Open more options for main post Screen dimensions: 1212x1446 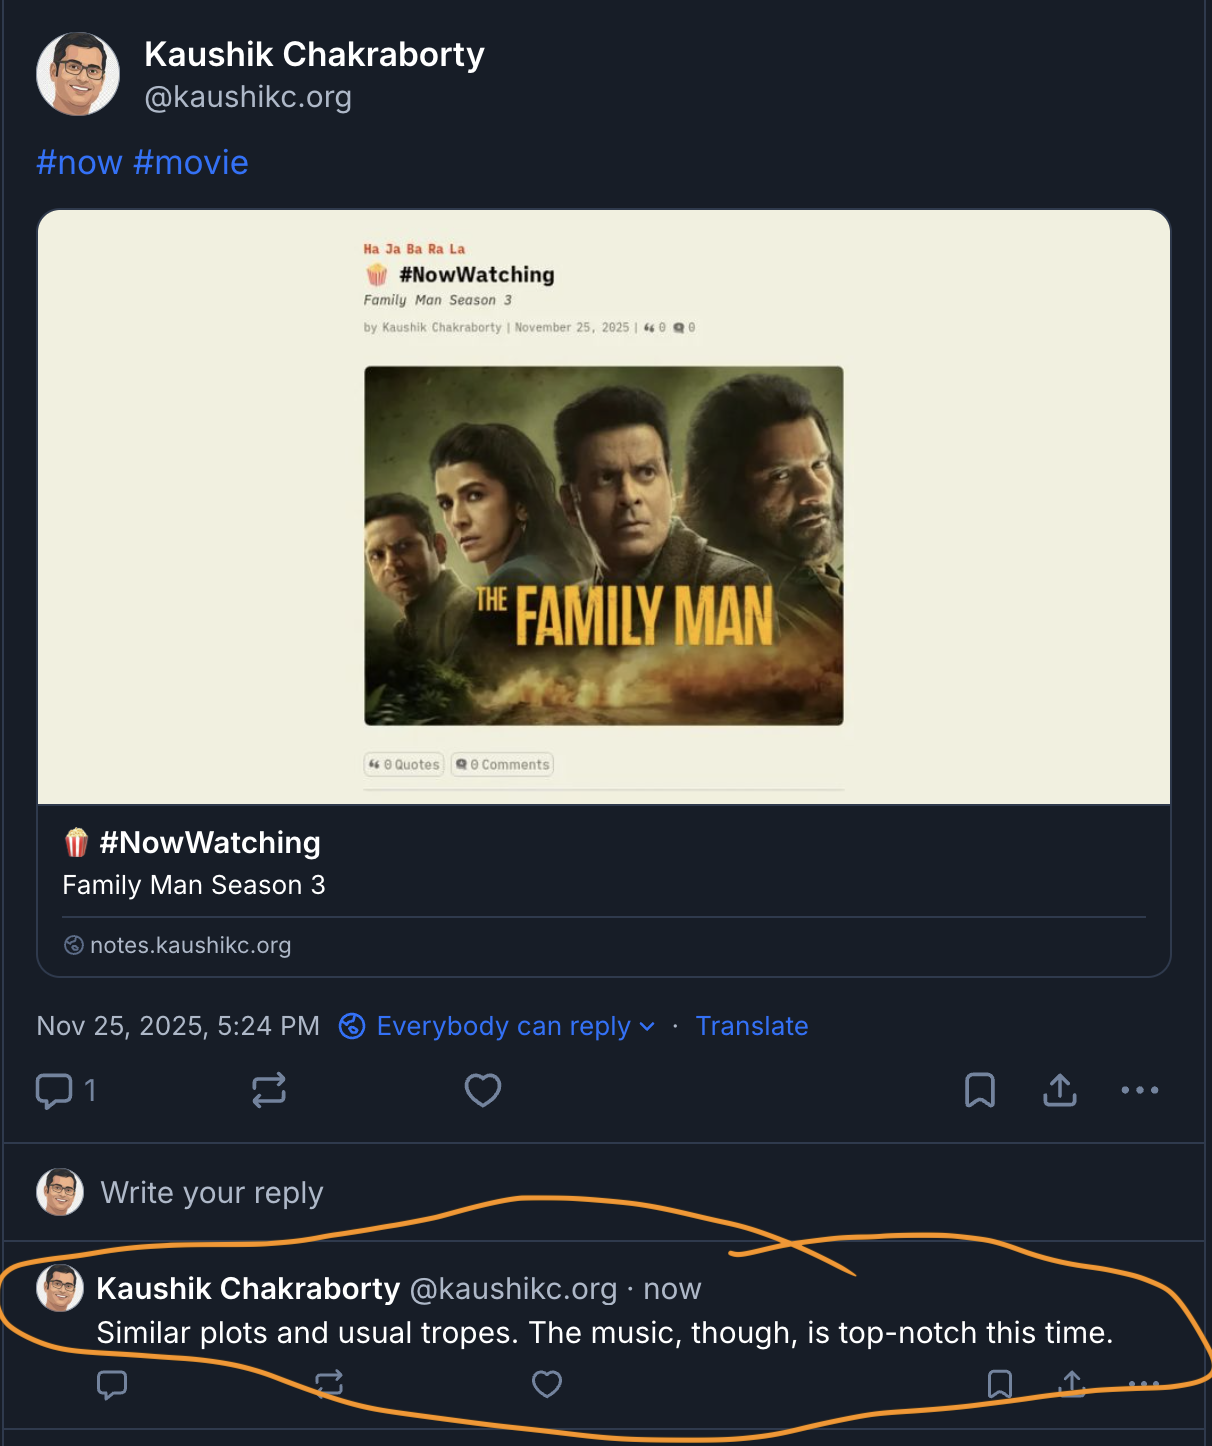(x=1140, y=1090)
